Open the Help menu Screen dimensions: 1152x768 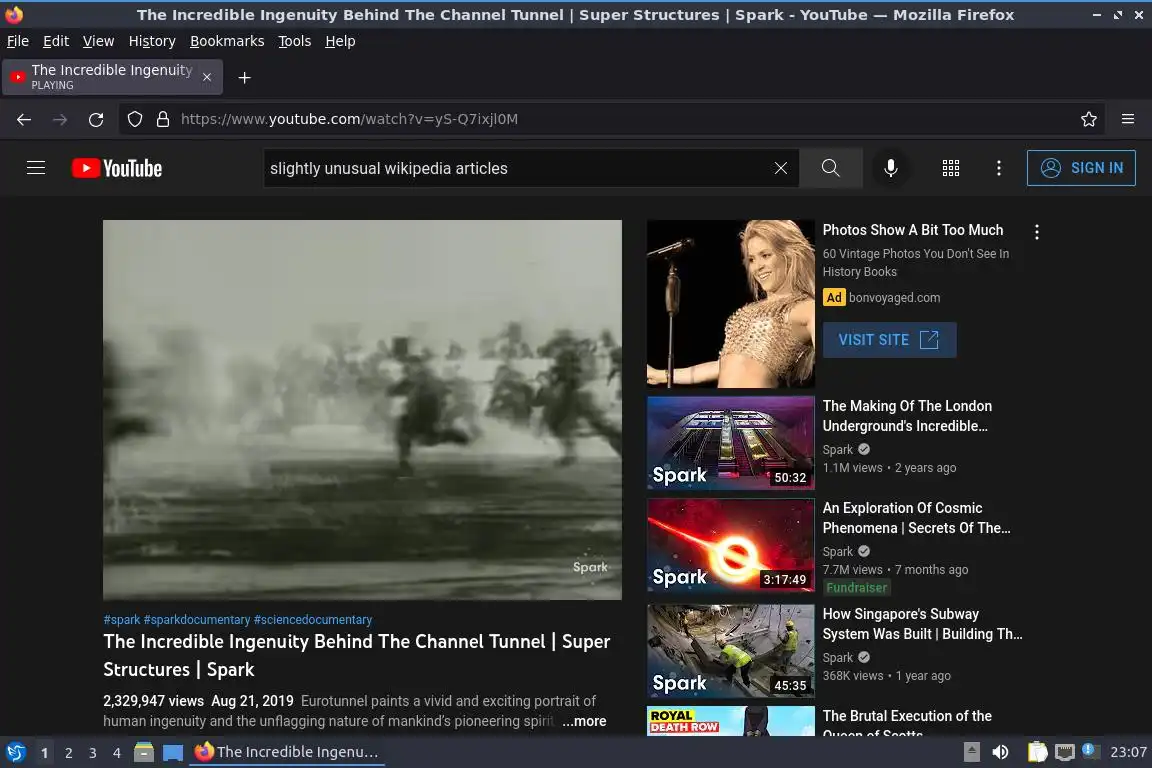(340, 41)
